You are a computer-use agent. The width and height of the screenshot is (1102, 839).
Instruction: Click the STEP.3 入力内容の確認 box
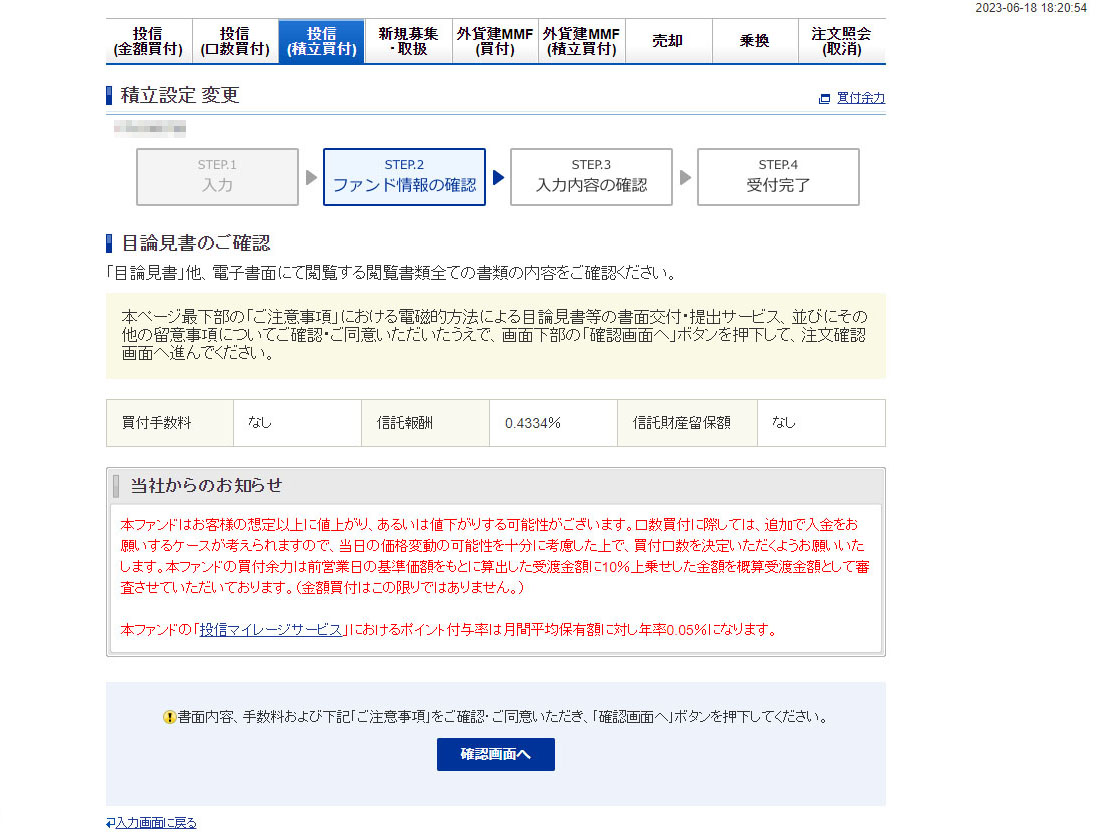click(591, 177)
